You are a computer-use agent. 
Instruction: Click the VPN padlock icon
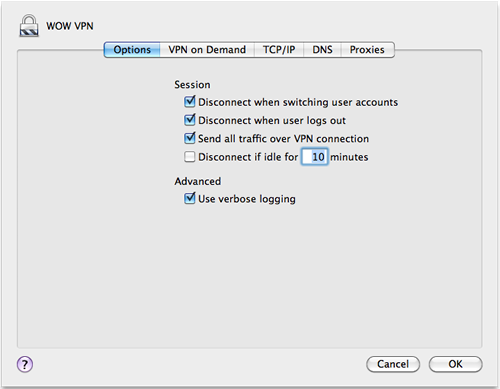pos(29,26)
